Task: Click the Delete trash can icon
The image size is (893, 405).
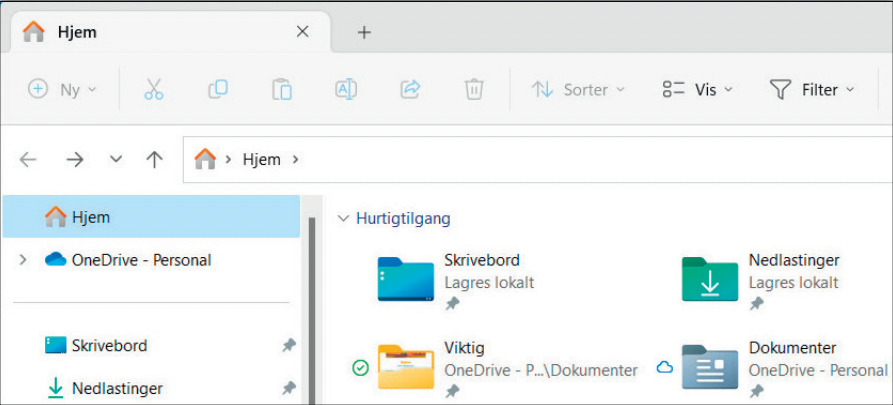Action: click(473, 89)
